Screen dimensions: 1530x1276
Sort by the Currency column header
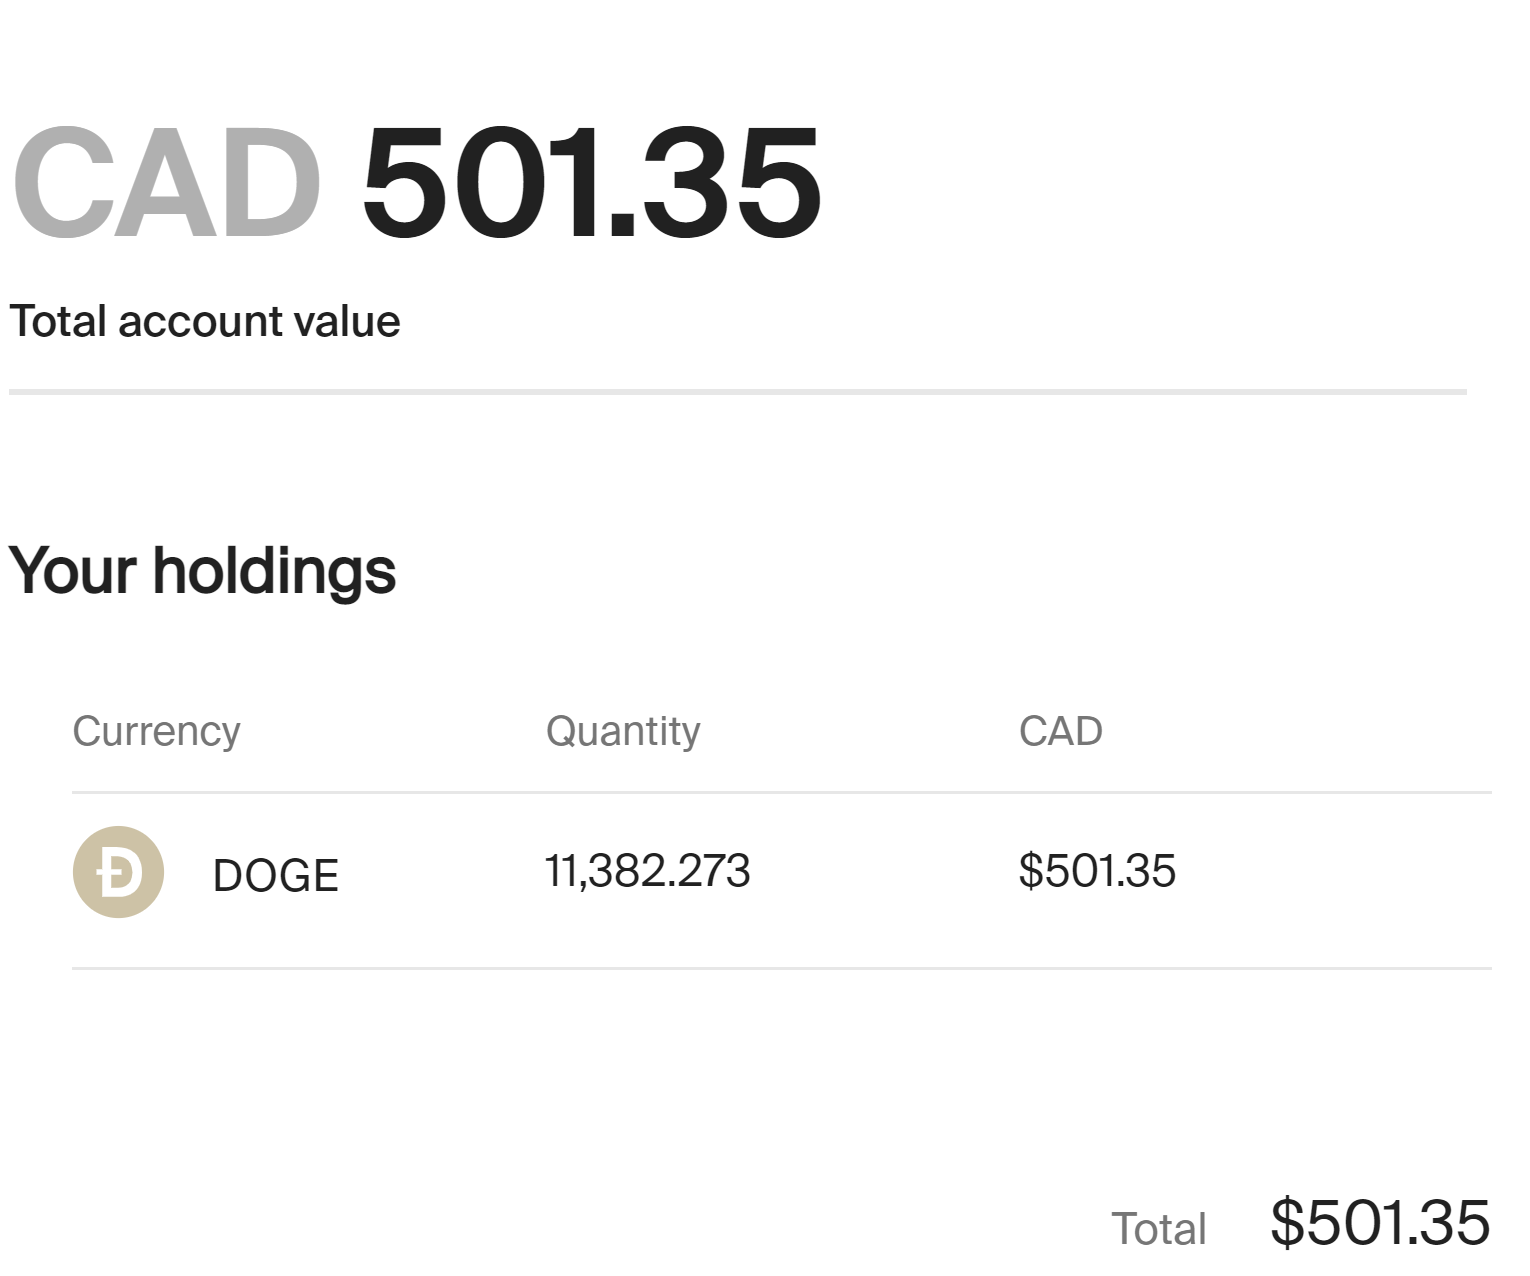(x=156, y=732)
